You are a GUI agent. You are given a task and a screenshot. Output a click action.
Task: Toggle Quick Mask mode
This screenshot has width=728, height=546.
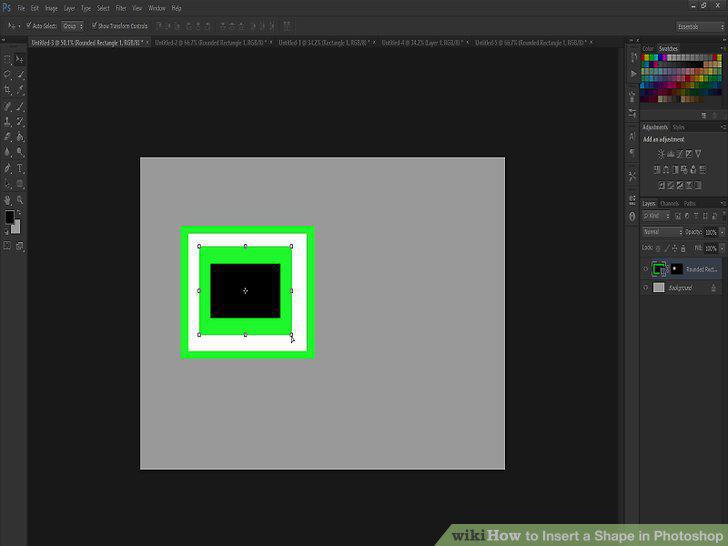pos(7,246)
